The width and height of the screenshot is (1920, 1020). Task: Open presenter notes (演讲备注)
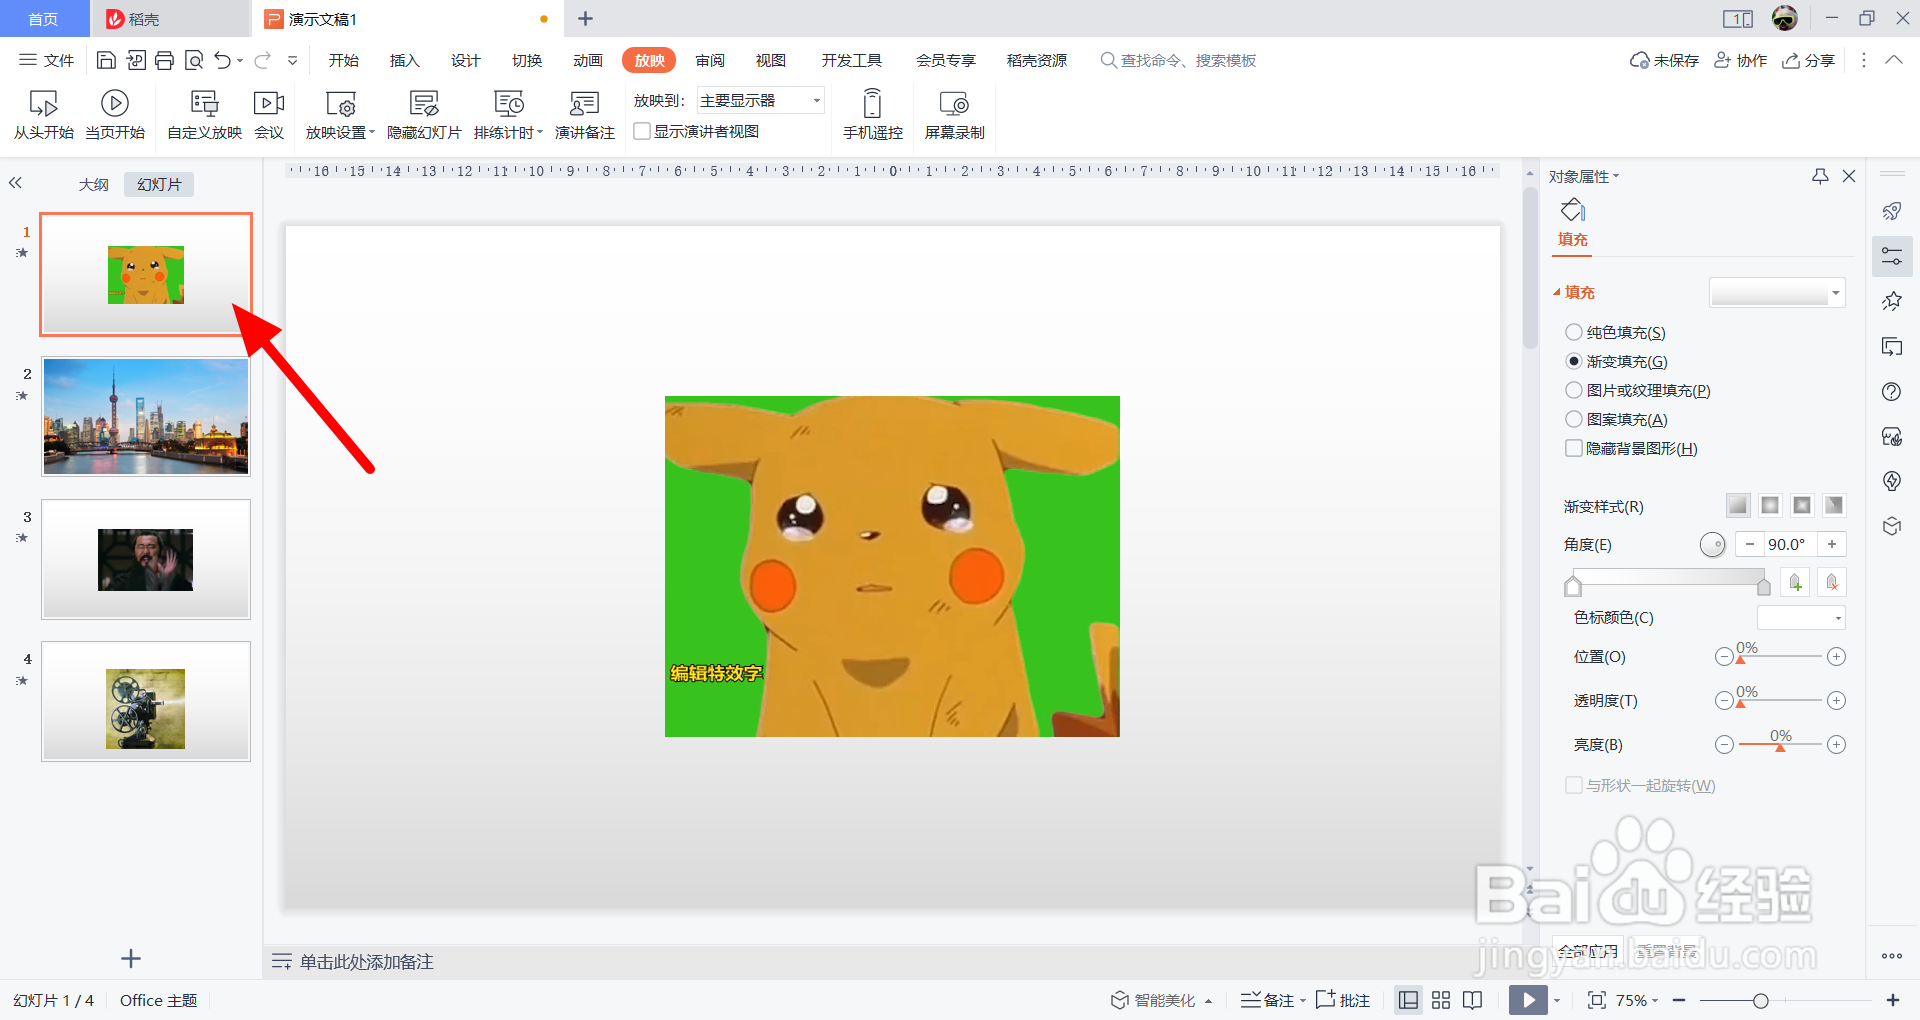pos(584,114)
